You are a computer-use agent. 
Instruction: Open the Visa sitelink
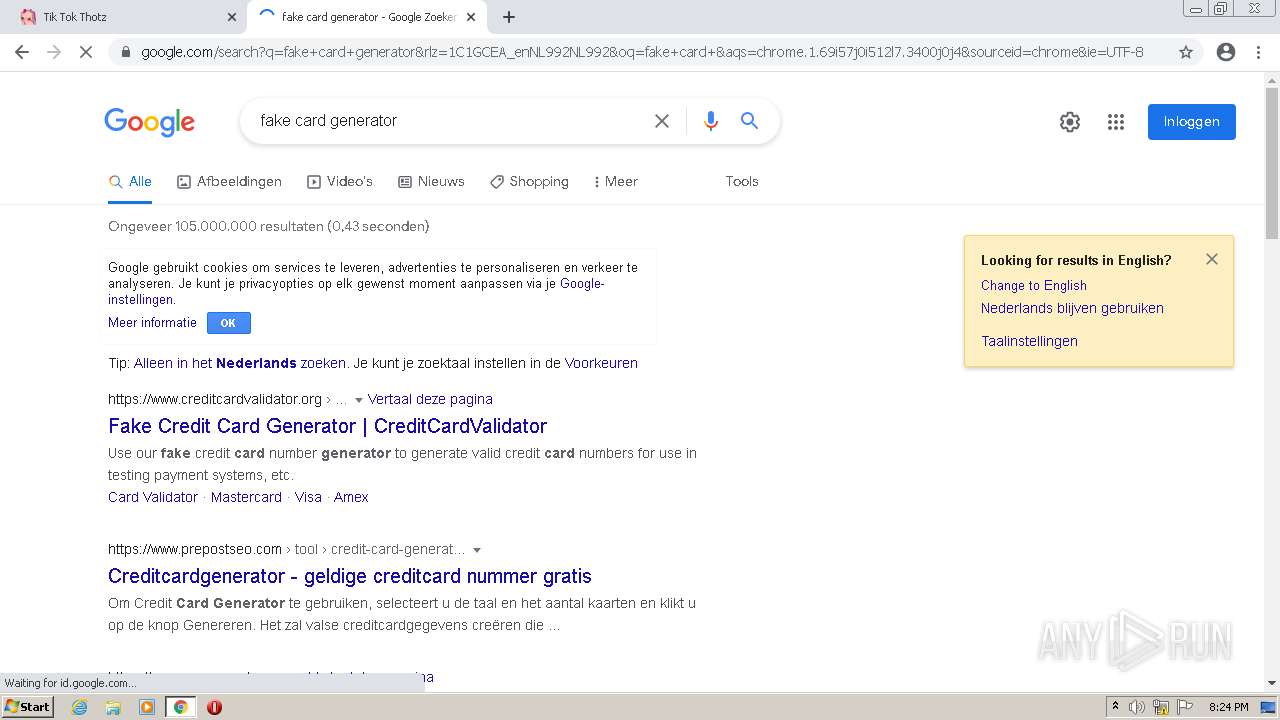308,497
